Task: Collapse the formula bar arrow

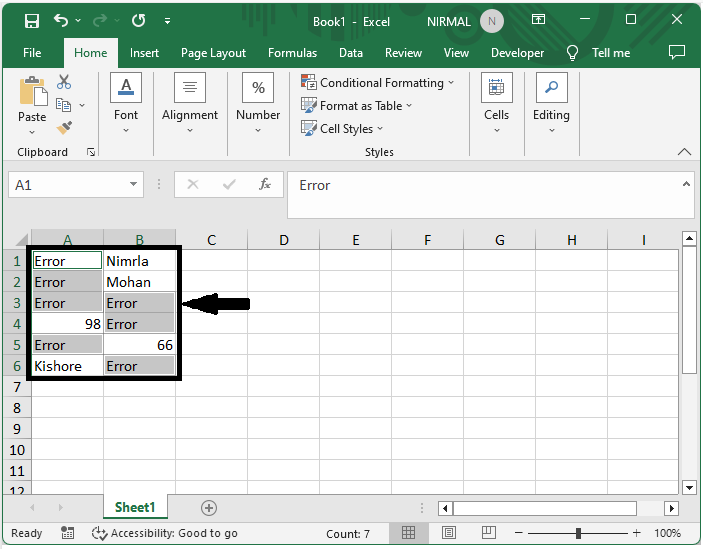Action: click(x=686, y=184)
